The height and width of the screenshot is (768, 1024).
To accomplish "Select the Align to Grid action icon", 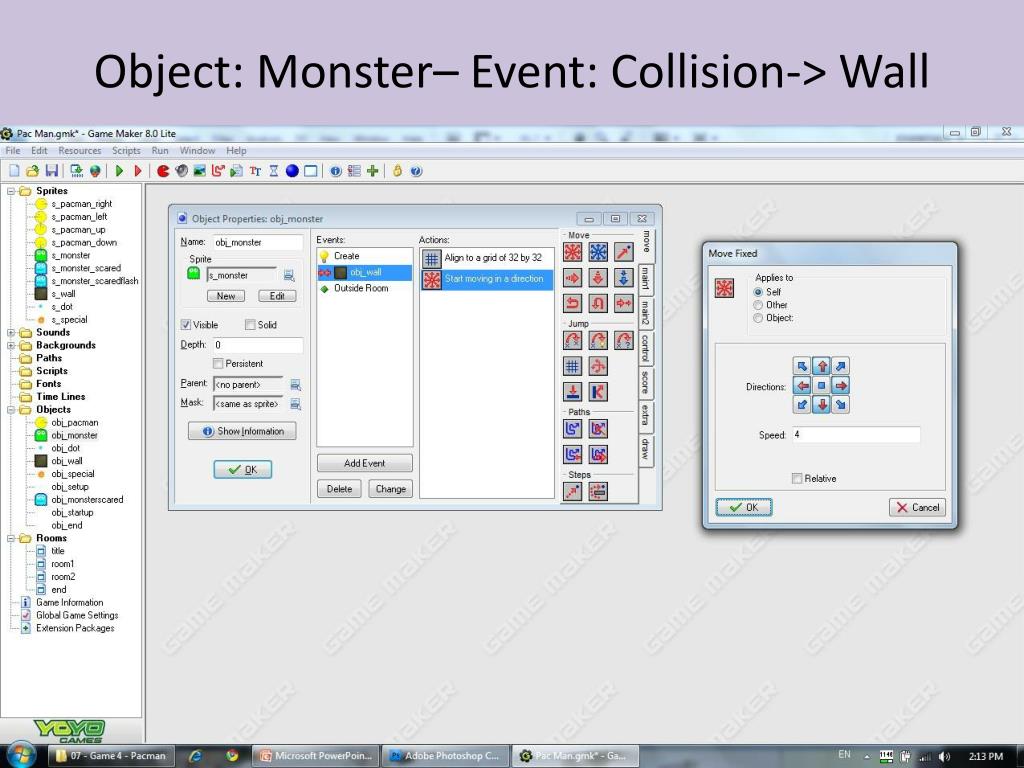I will click(573, 366).
